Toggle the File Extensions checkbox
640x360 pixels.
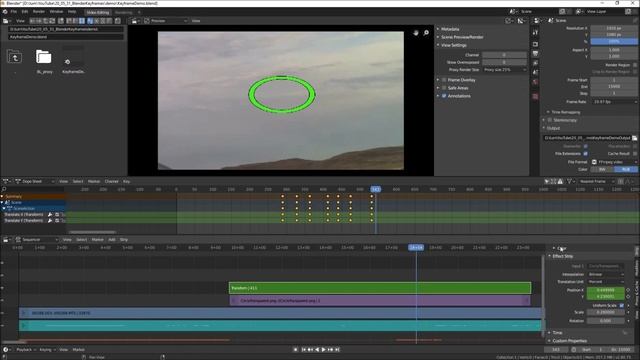click(x=585, y=153)
